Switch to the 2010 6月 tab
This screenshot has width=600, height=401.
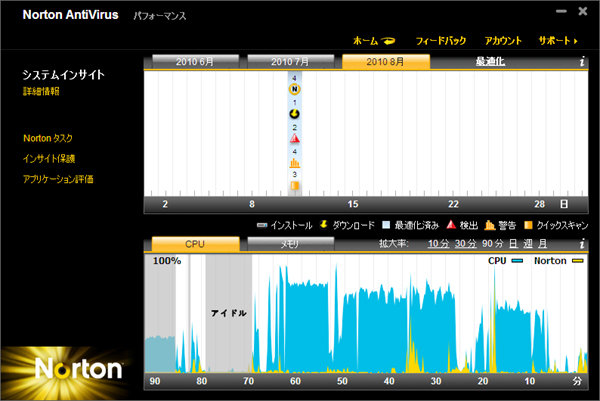[196, 62]
